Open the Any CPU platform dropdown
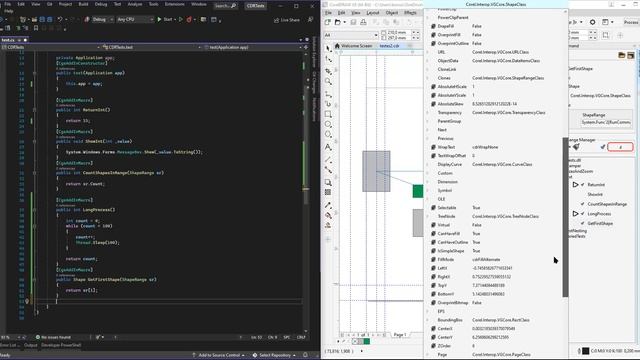 135,19
